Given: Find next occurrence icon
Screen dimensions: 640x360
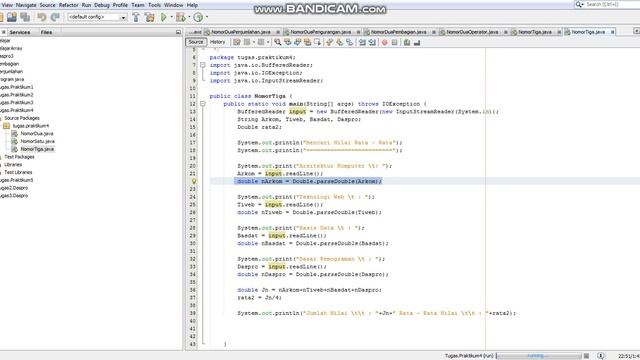Looking at the screenshot, I should click(x=298, y=42).
